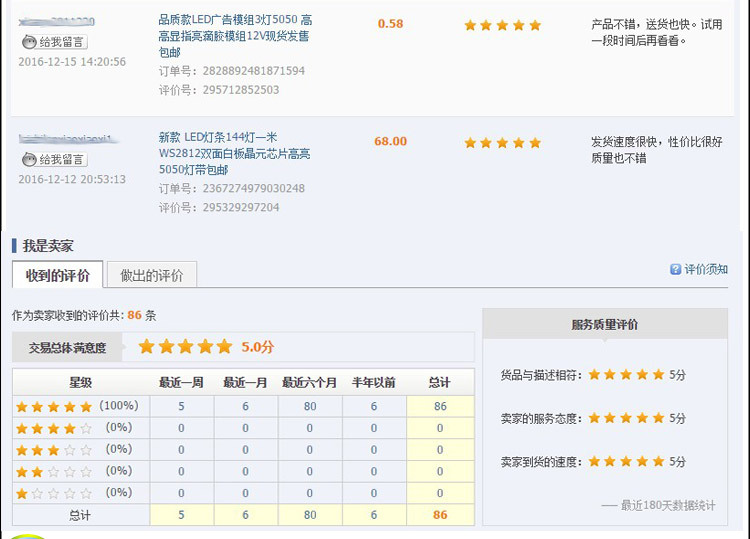
Task: Click the two-star (0%) row stars
Action: [54, 471]
